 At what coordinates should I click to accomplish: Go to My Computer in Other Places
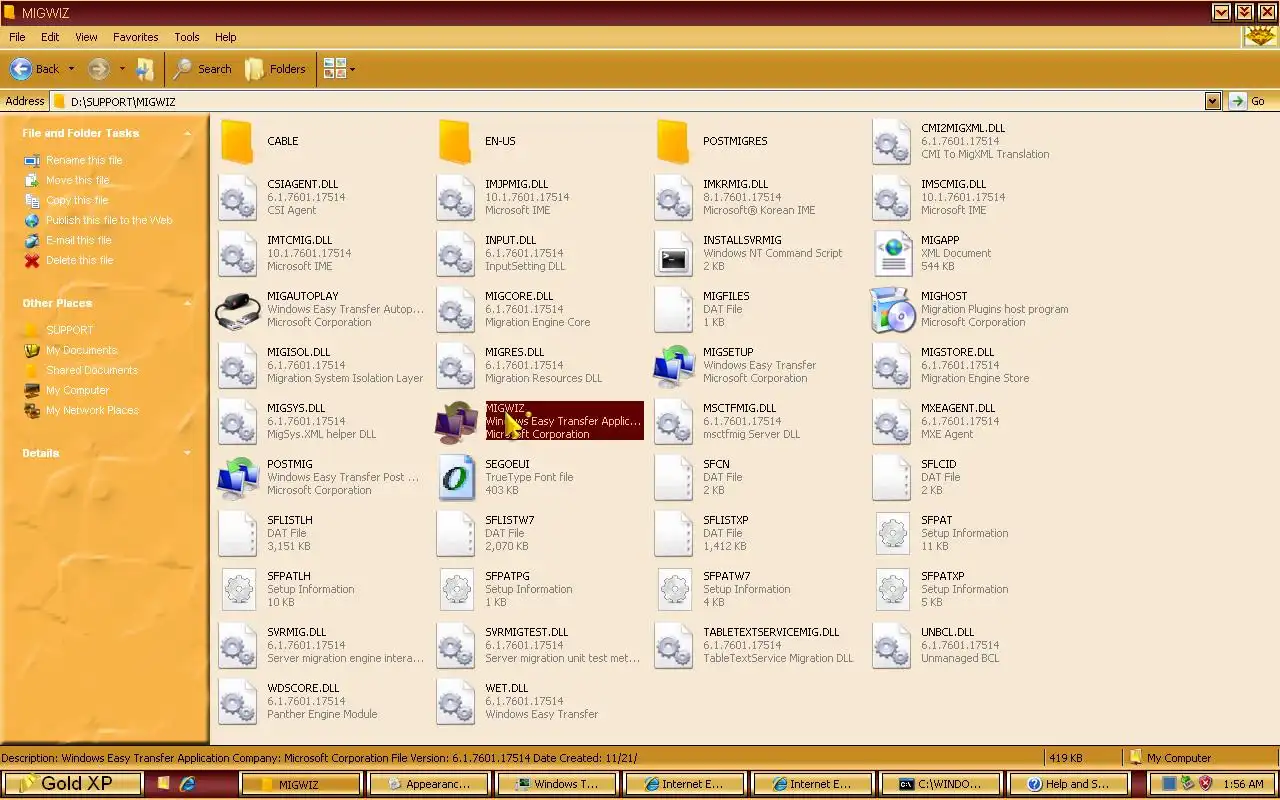point(77,390)
